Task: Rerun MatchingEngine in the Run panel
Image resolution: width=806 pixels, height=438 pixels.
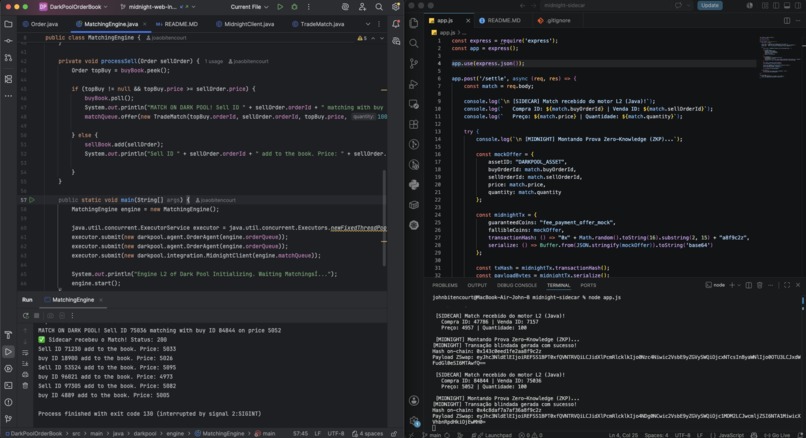Action: click(x=26, y=316)
